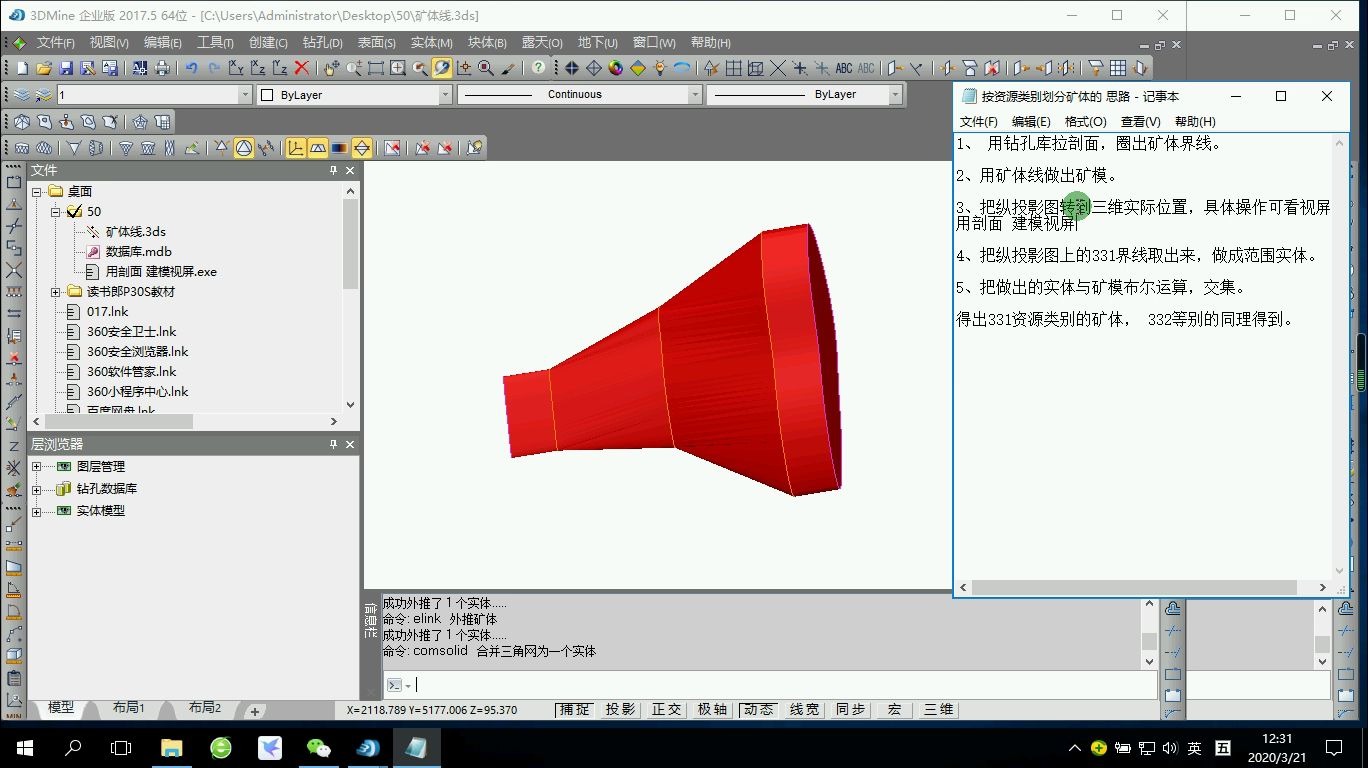Image resolution: width=1368 pixels, height=768 pixels.
Task: Toggle 正交 (ortho) mode in status bar
Action: coord(666,710)
